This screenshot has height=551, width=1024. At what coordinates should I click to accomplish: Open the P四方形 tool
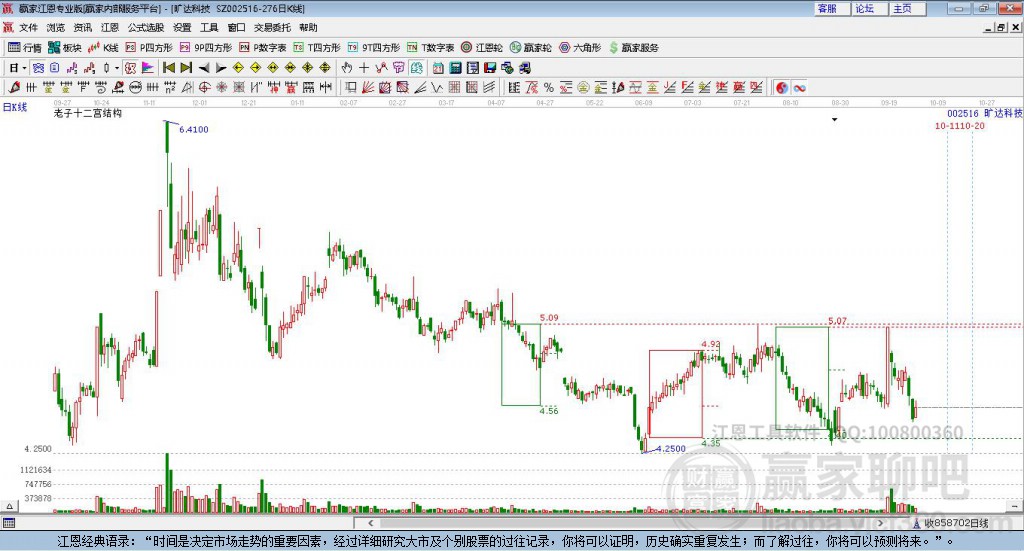pyautogui.click(x=149, y=48)
